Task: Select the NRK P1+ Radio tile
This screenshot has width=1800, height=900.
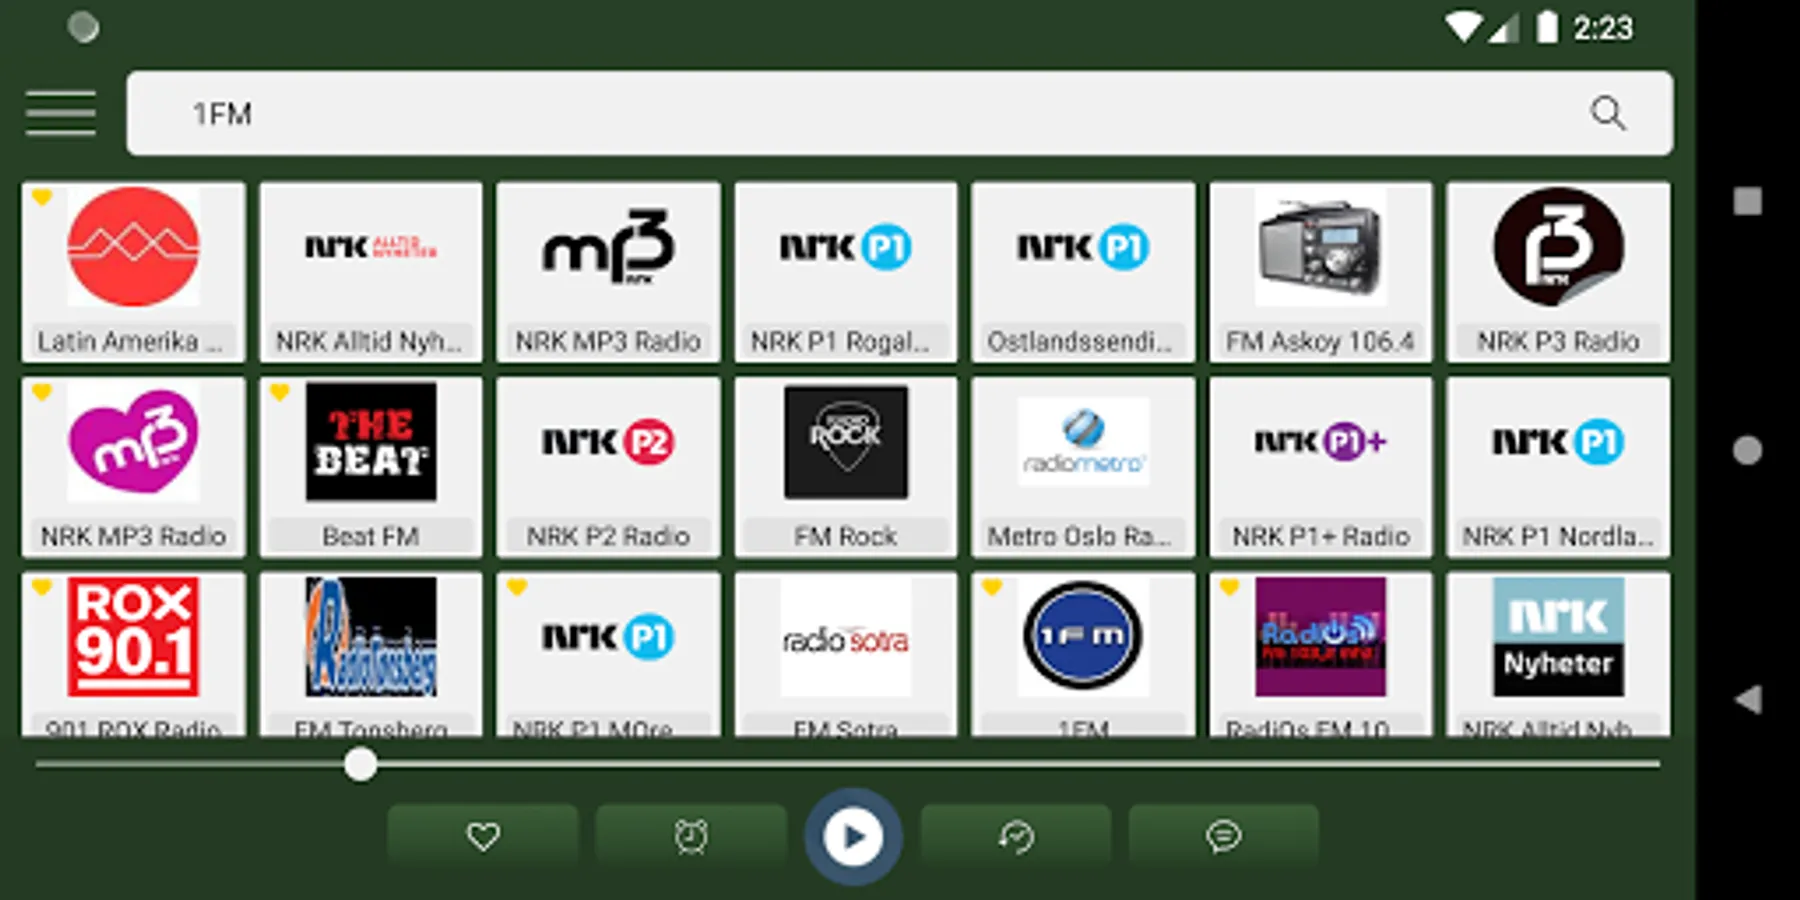Action: click(x=1321, y=467)
